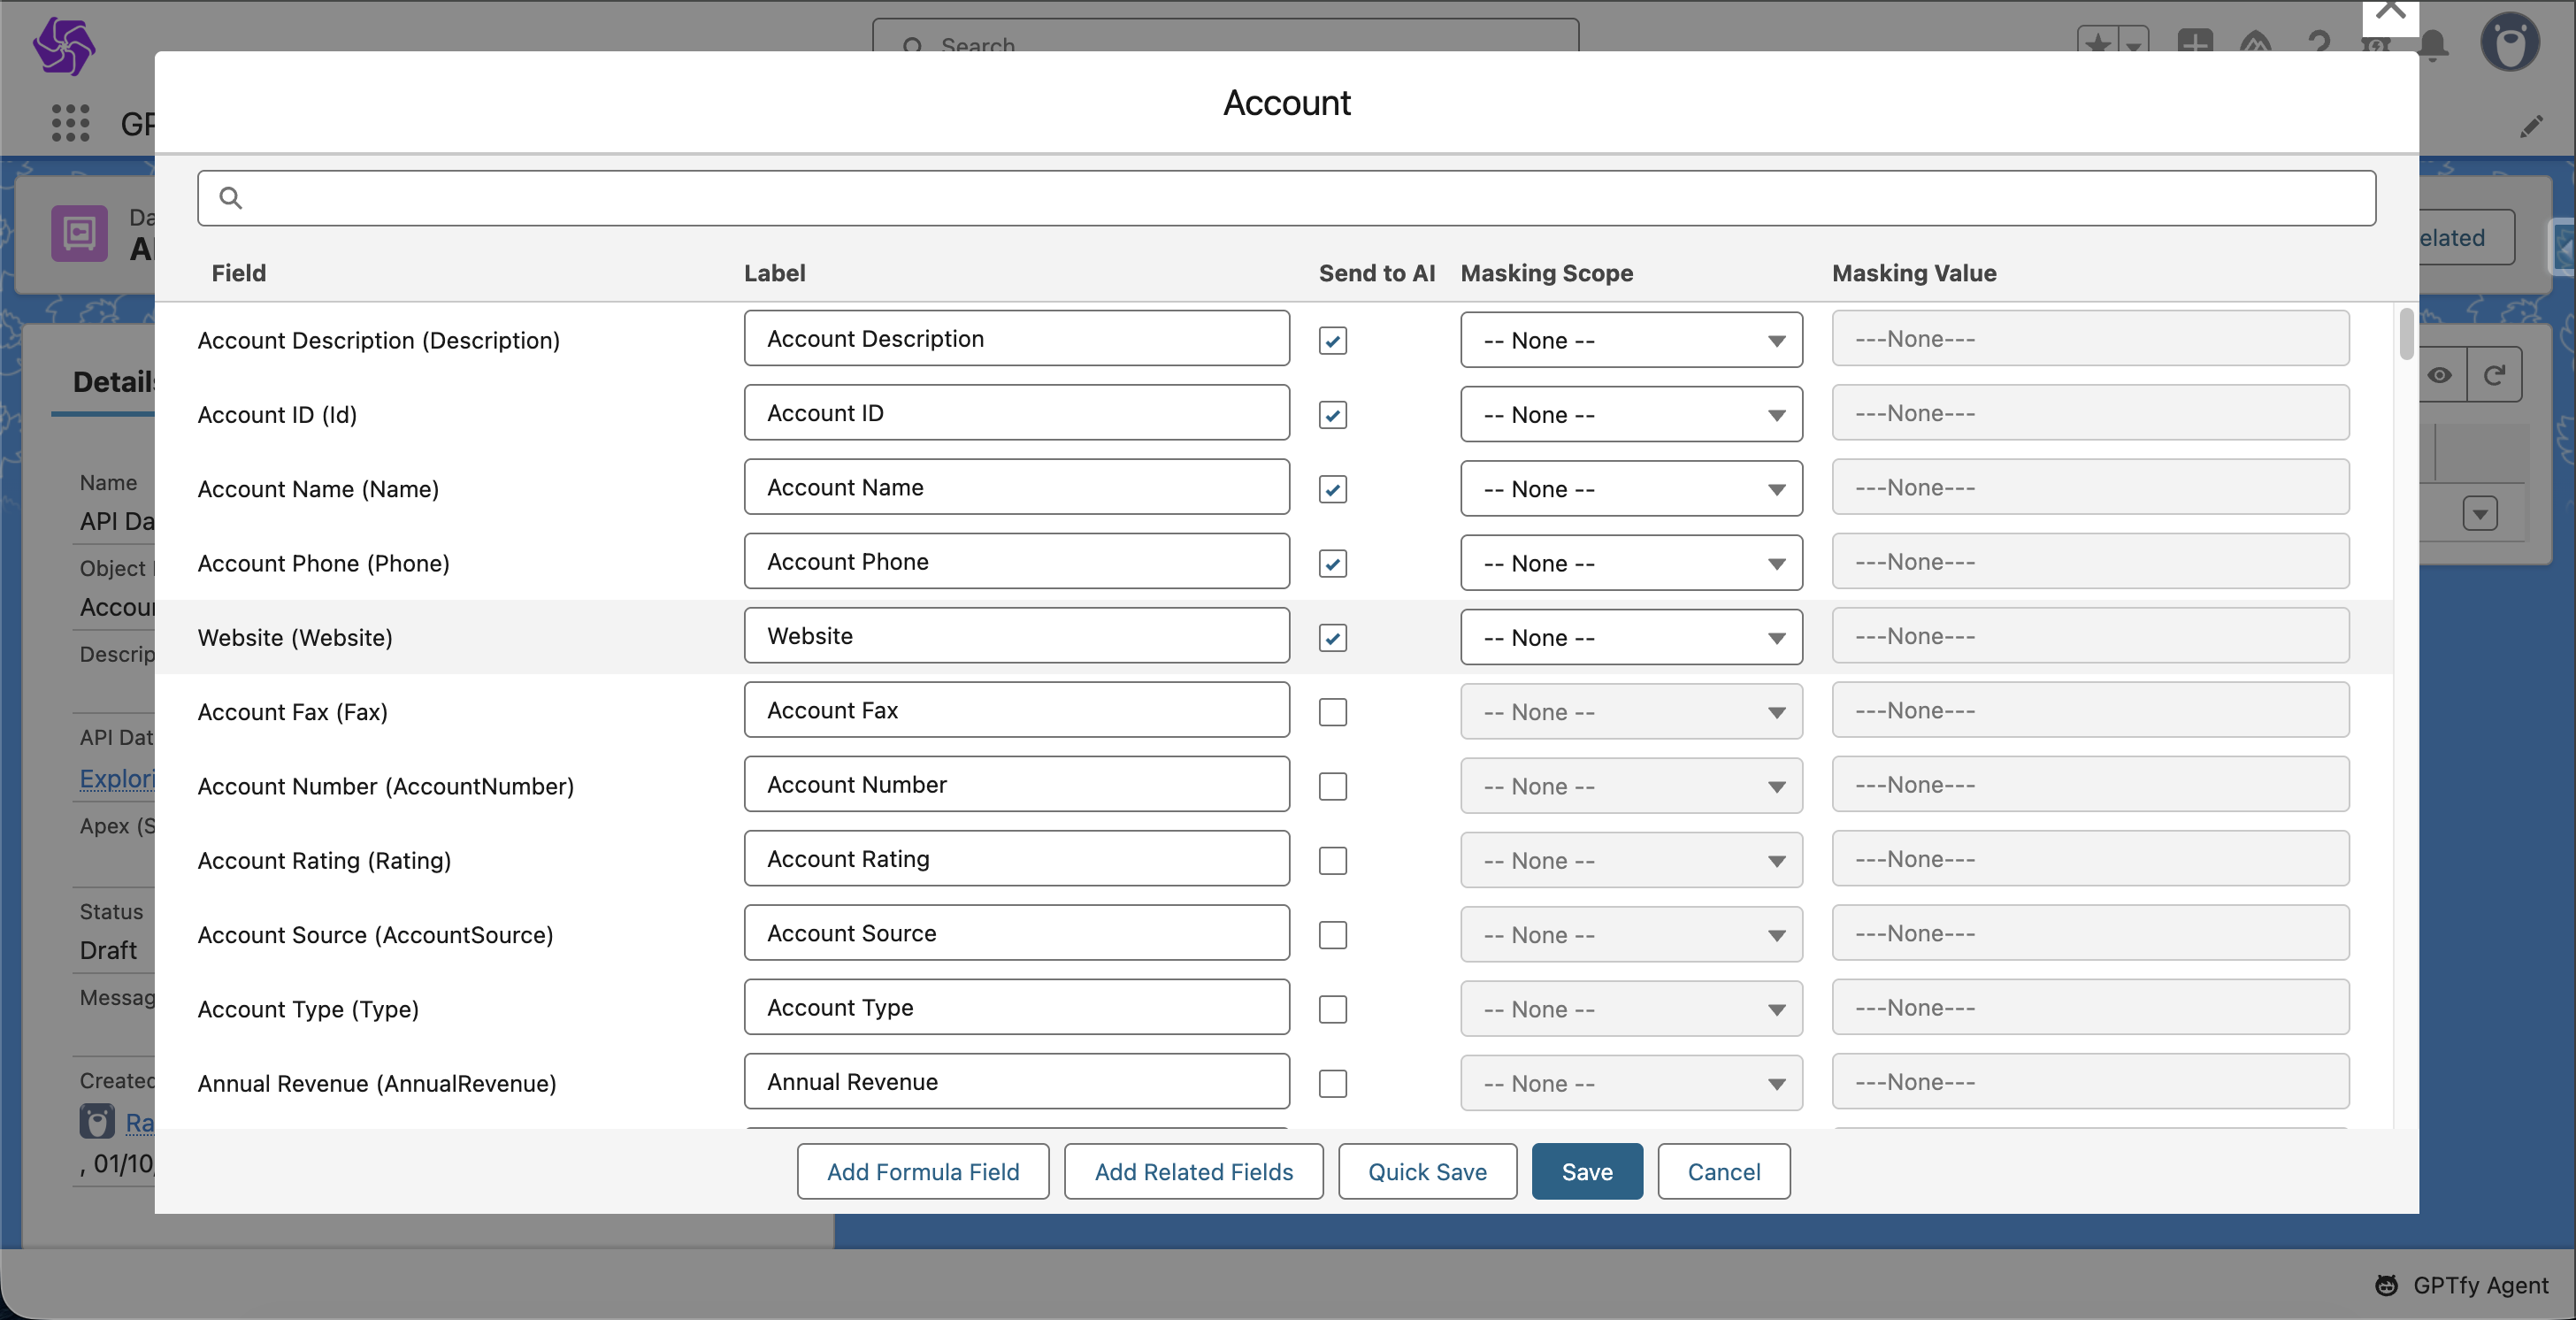2576x1320 pixels.
Task: Click the Add Related Fields button
Action: pyautogui.click(x=1193, y=1172)
